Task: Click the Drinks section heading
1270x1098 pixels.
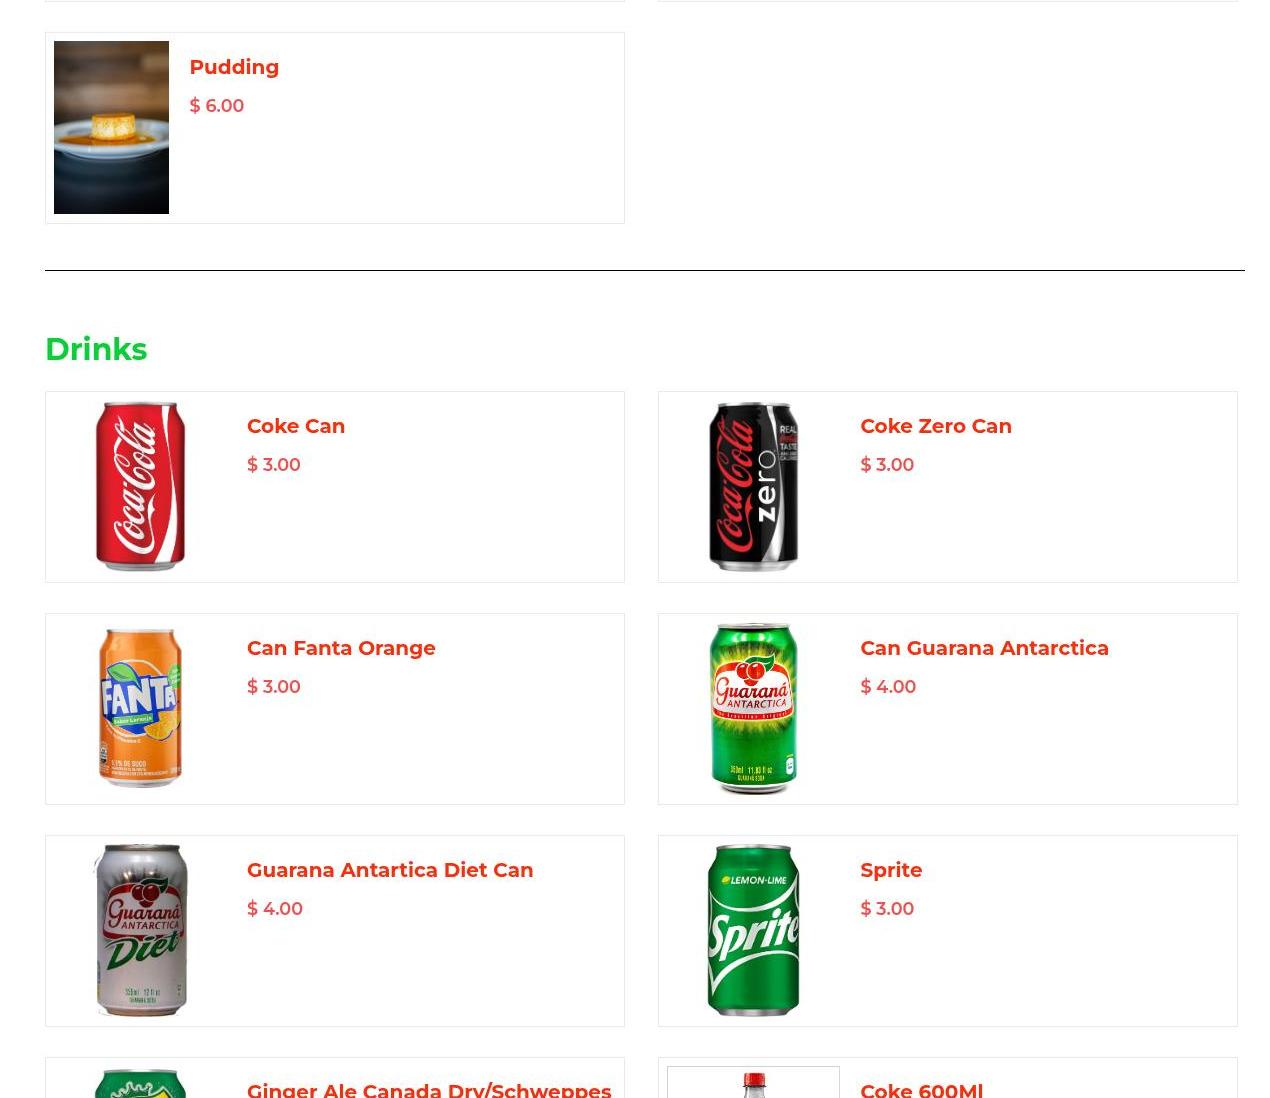Action: (x=96, y=349)
